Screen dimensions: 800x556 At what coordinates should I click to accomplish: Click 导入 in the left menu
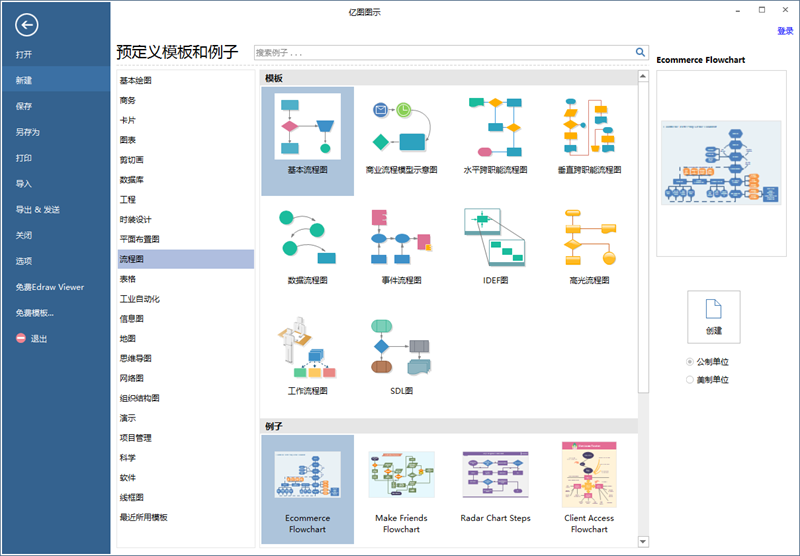pos(24,184)
